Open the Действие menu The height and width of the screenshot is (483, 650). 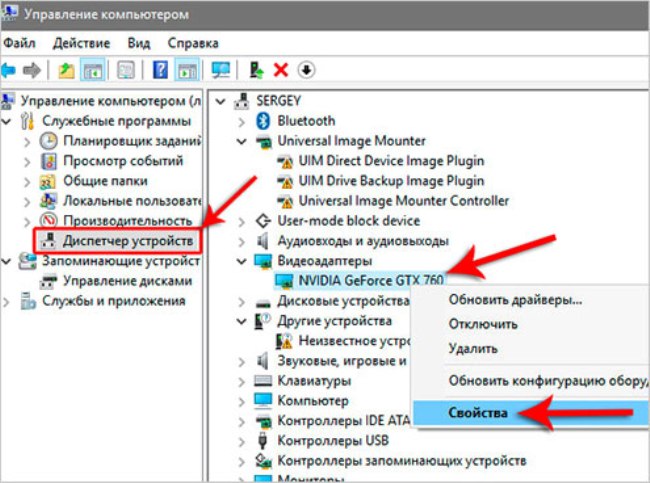[81, 44]
